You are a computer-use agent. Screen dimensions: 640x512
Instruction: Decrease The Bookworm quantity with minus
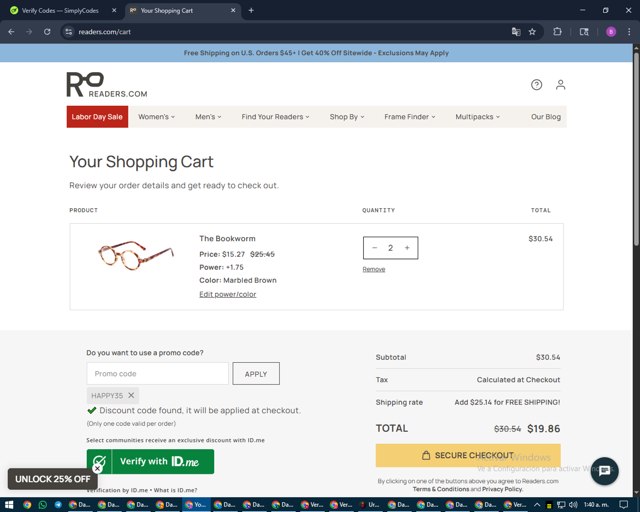(375, 247)
